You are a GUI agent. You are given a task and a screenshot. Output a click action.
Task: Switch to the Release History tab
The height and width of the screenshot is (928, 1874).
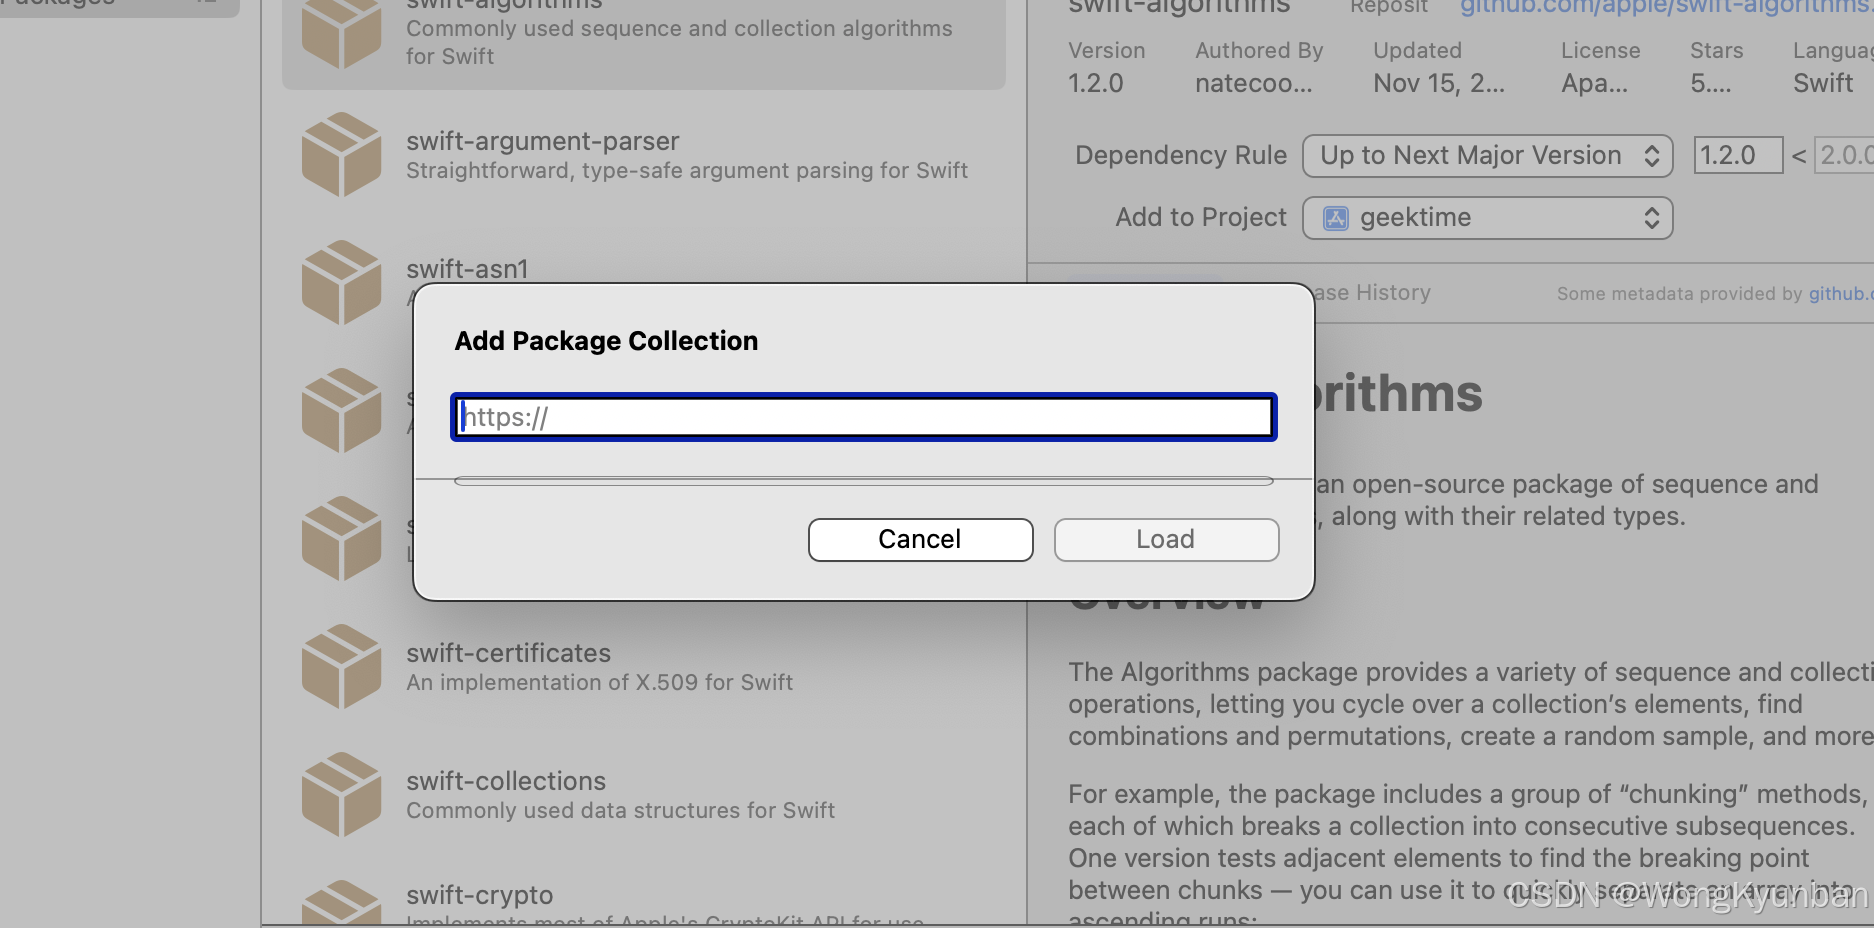pyautogui.click(x=1372, y=293)
